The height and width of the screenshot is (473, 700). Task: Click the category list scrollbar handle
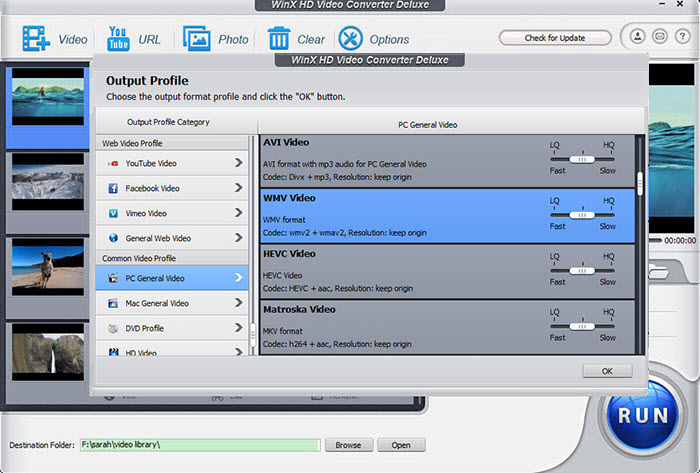click(253, 335)
